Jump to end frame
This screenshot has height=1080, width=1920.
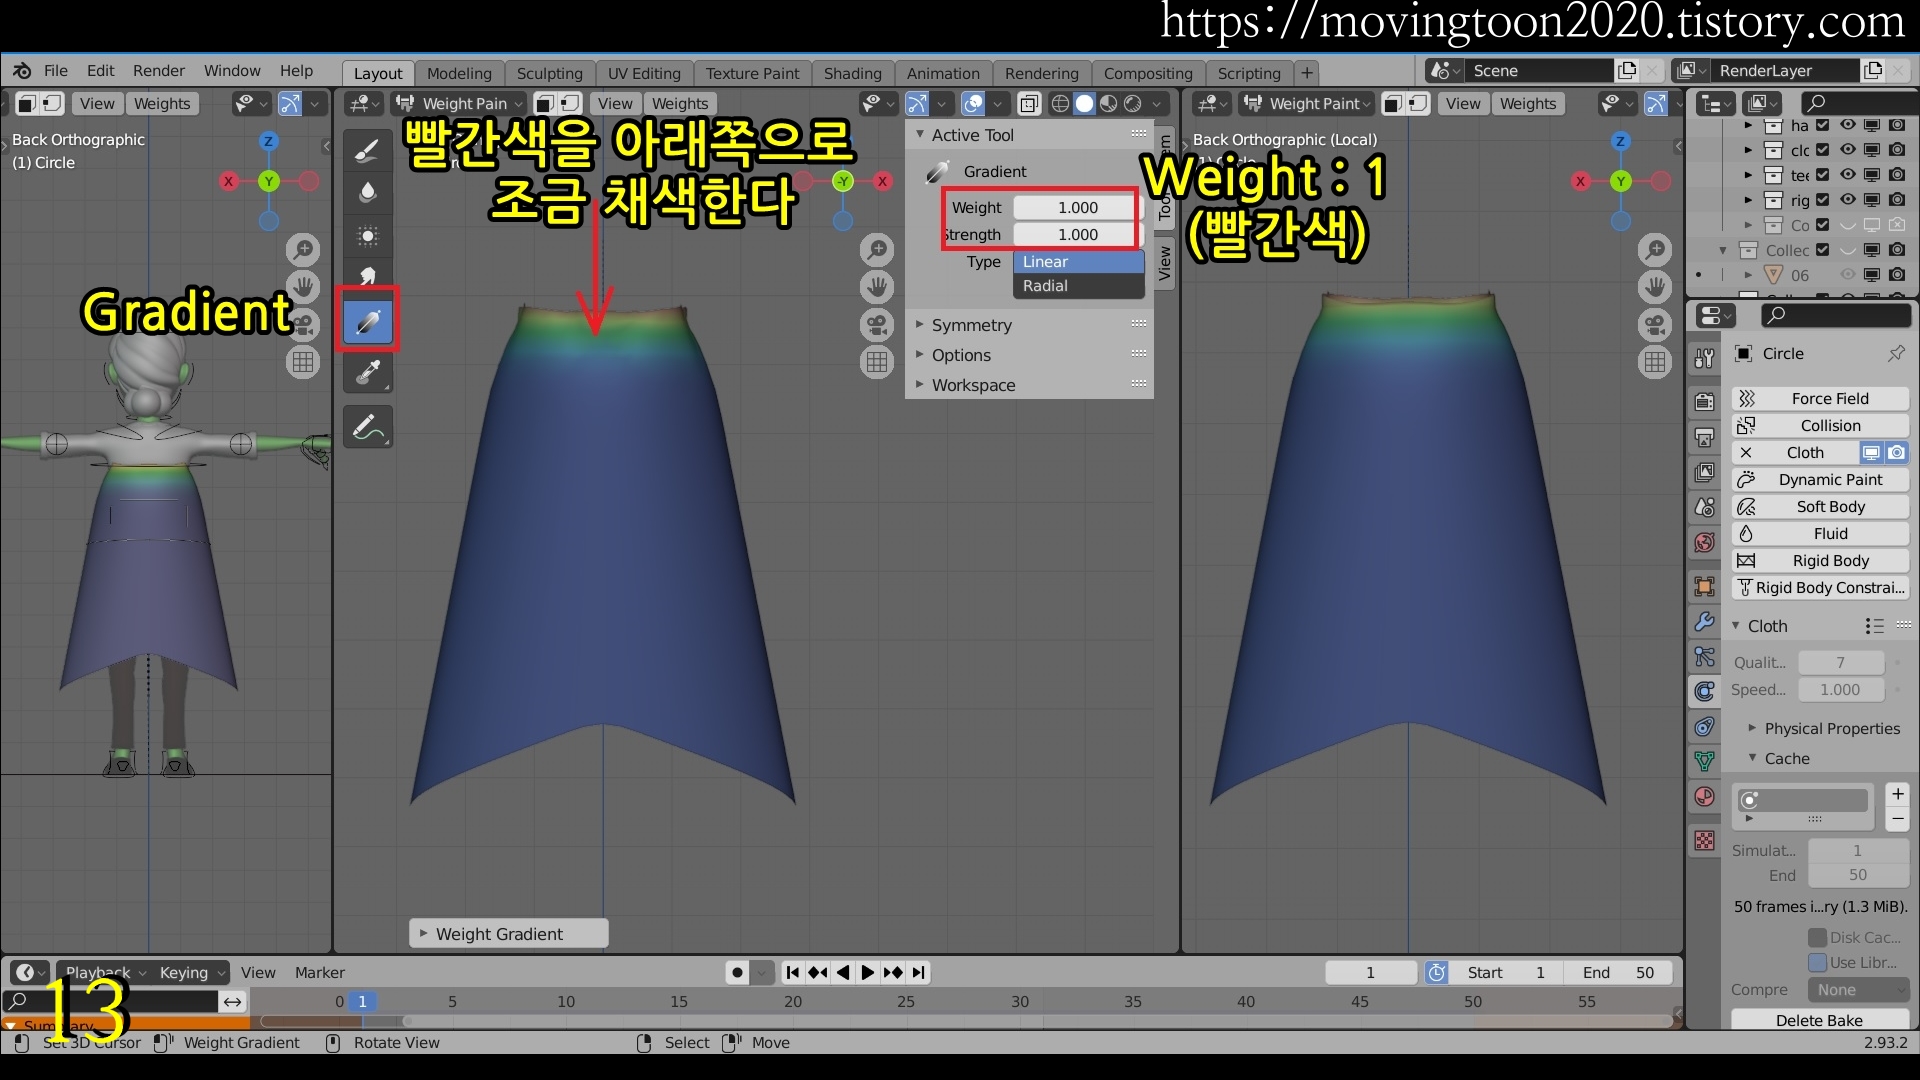[918, 973]
